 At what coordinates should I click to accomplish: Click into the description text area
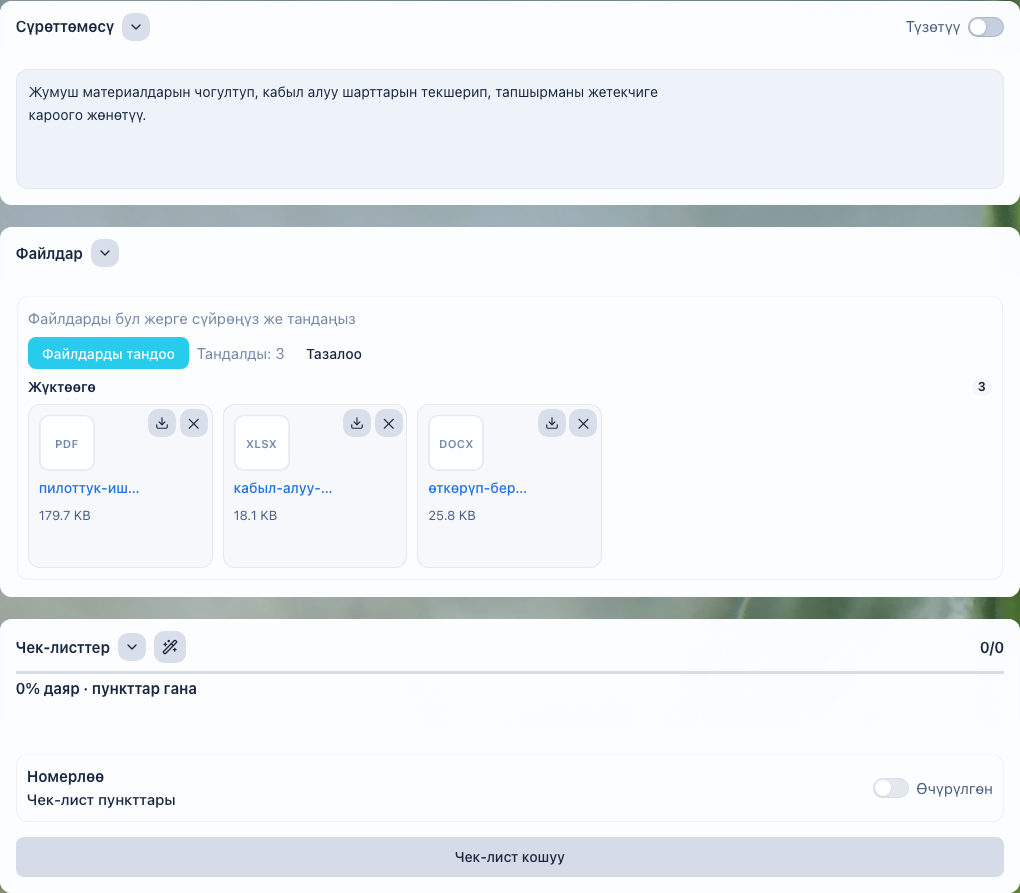pyautogui.click(x=510, y=129)
